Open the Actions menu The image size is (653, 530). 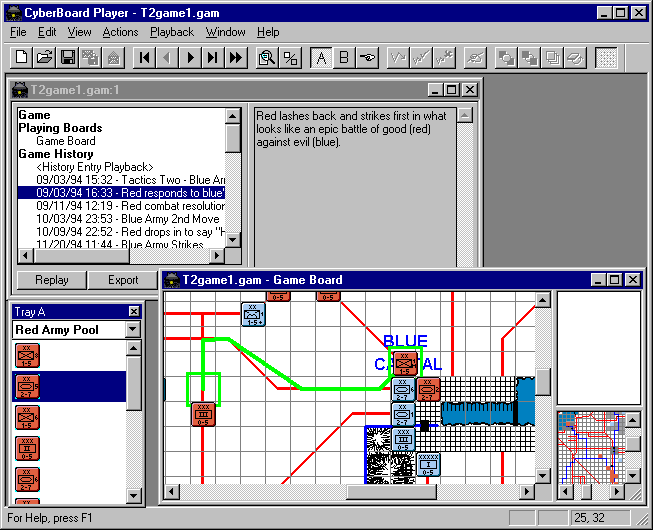120,32
